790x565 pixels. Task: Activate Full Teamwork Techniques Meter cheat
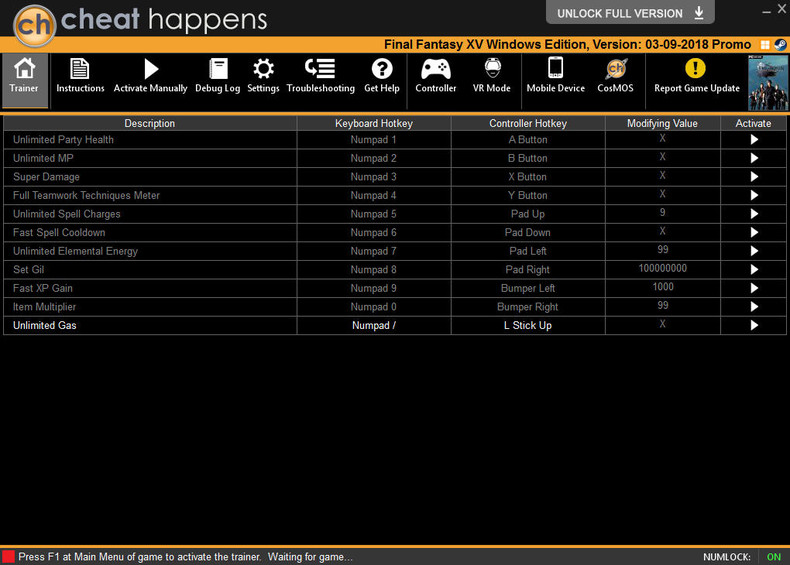pos(754,195)
